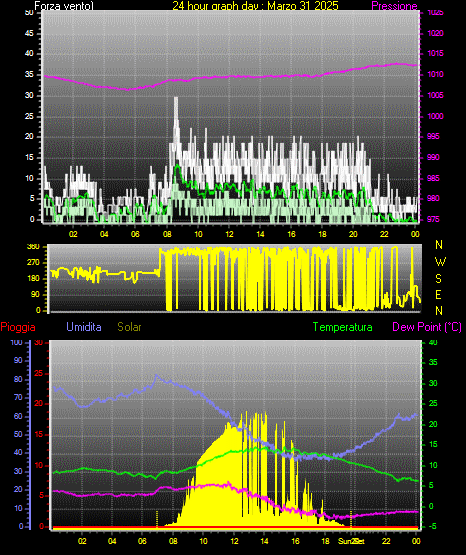Click "-5" on the green temperature axis
This screenshot has height=555, width=466.
click(x=432, y=527)
